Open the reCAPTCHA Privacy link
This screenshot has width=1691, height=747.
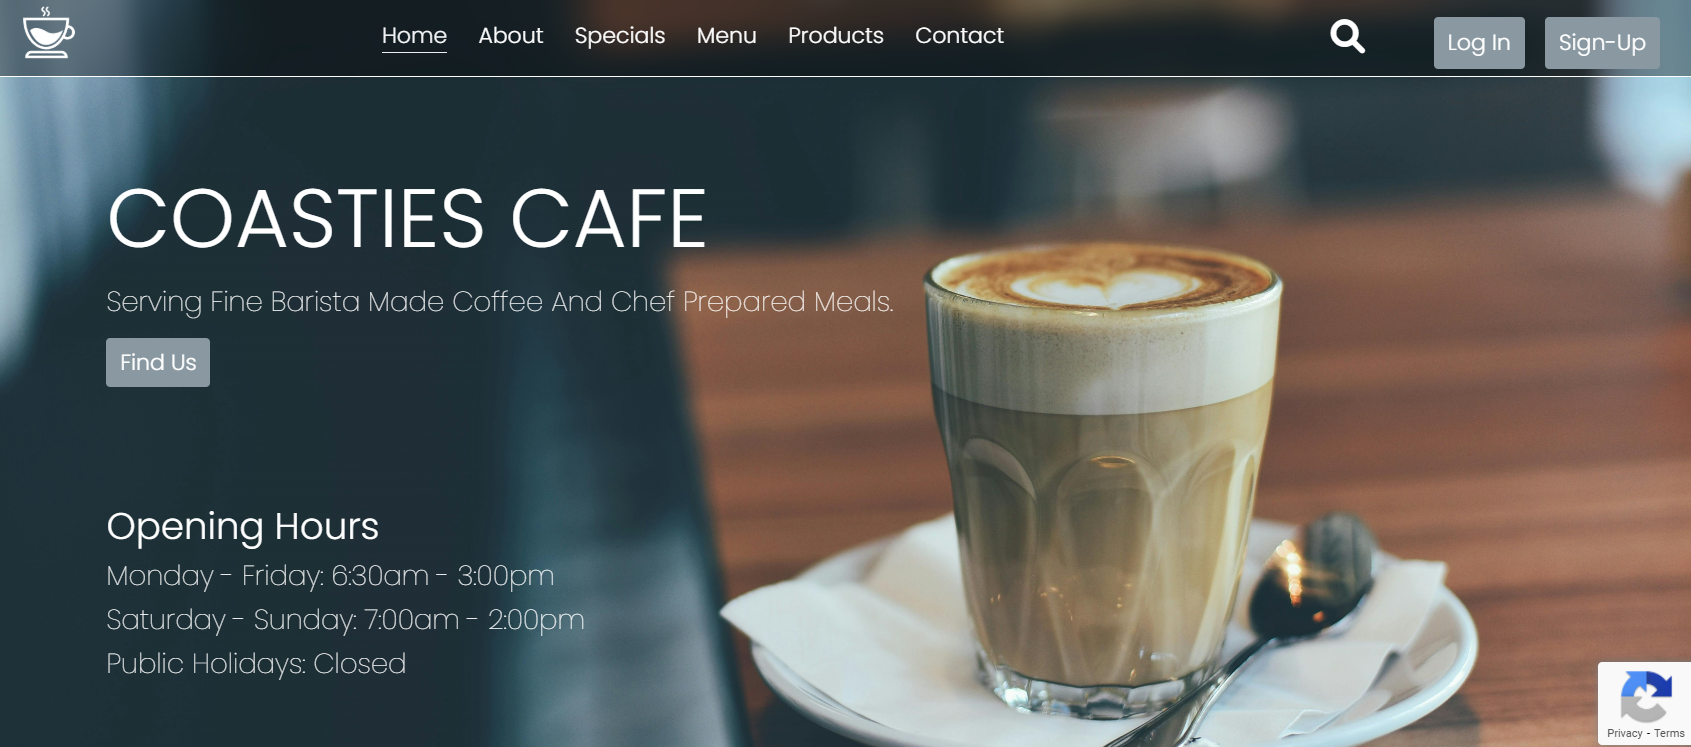pos(1625,733)
